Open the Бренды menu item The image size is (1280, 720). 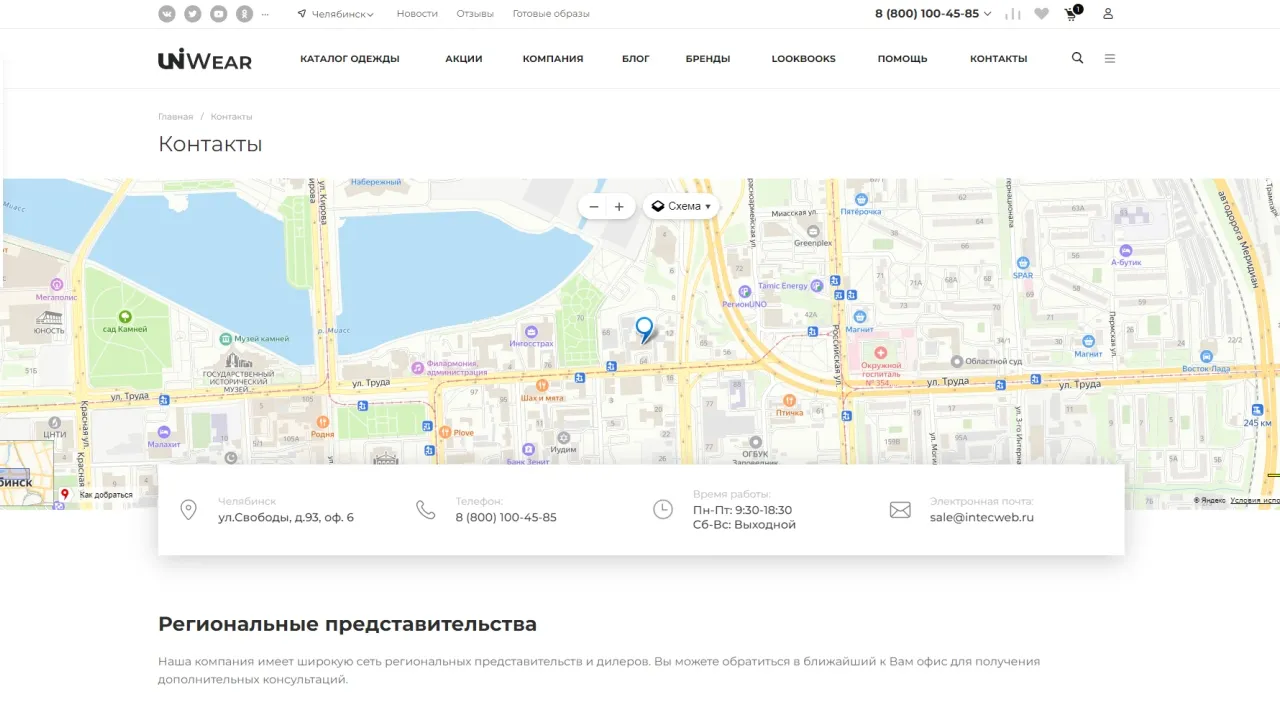pyautogui.click(x=708, y=59)
